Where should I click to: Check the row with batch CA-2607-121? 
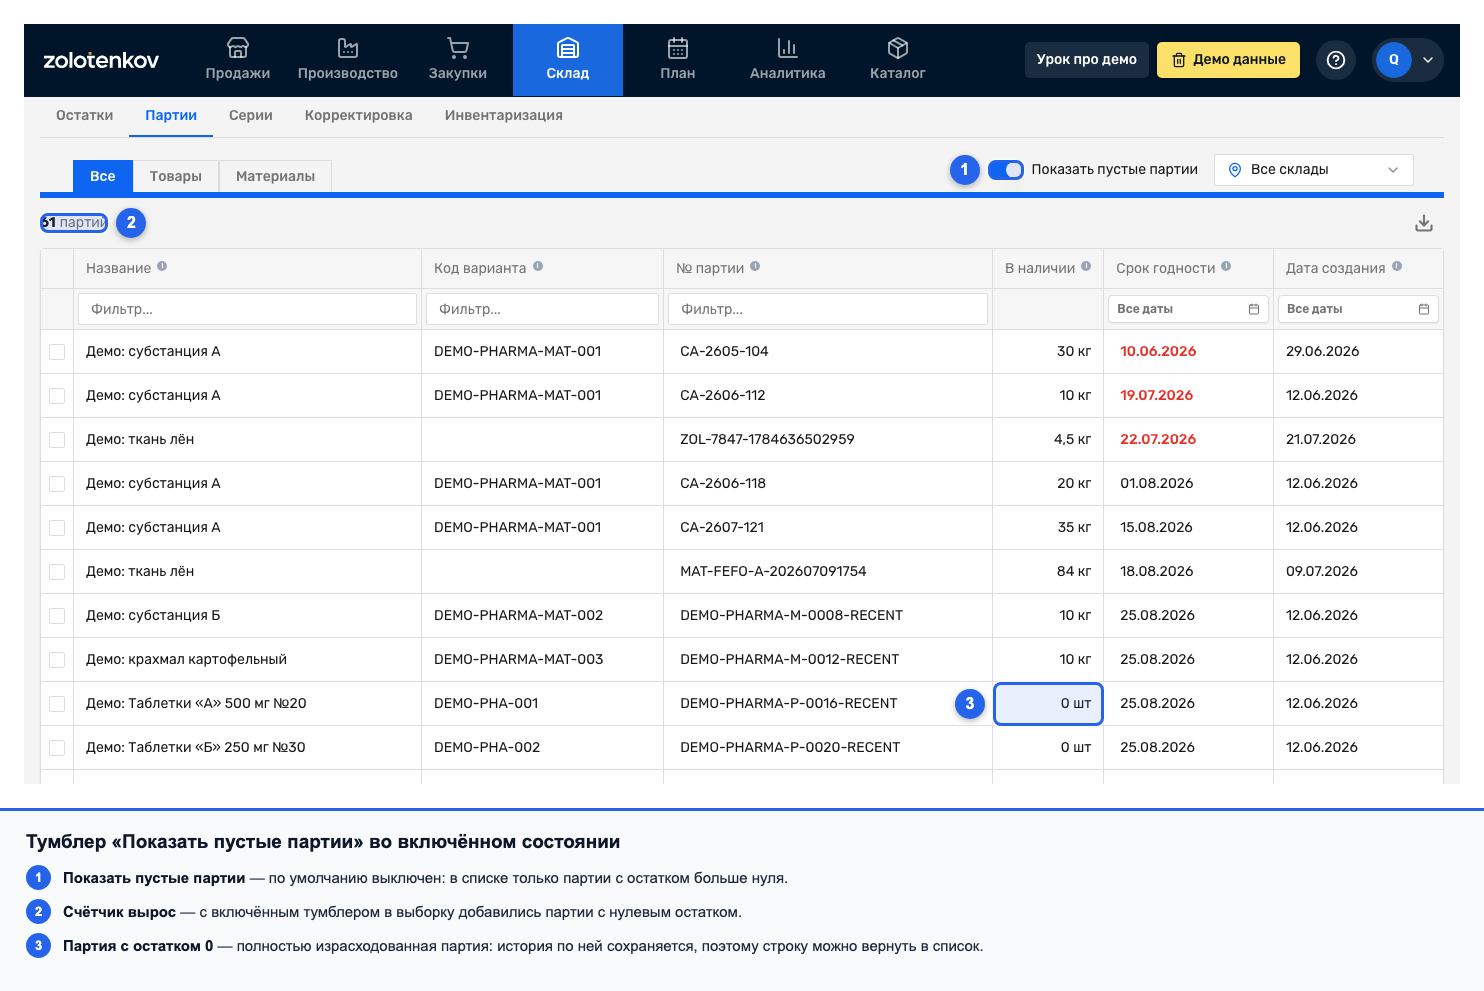[x=57, y=528]
